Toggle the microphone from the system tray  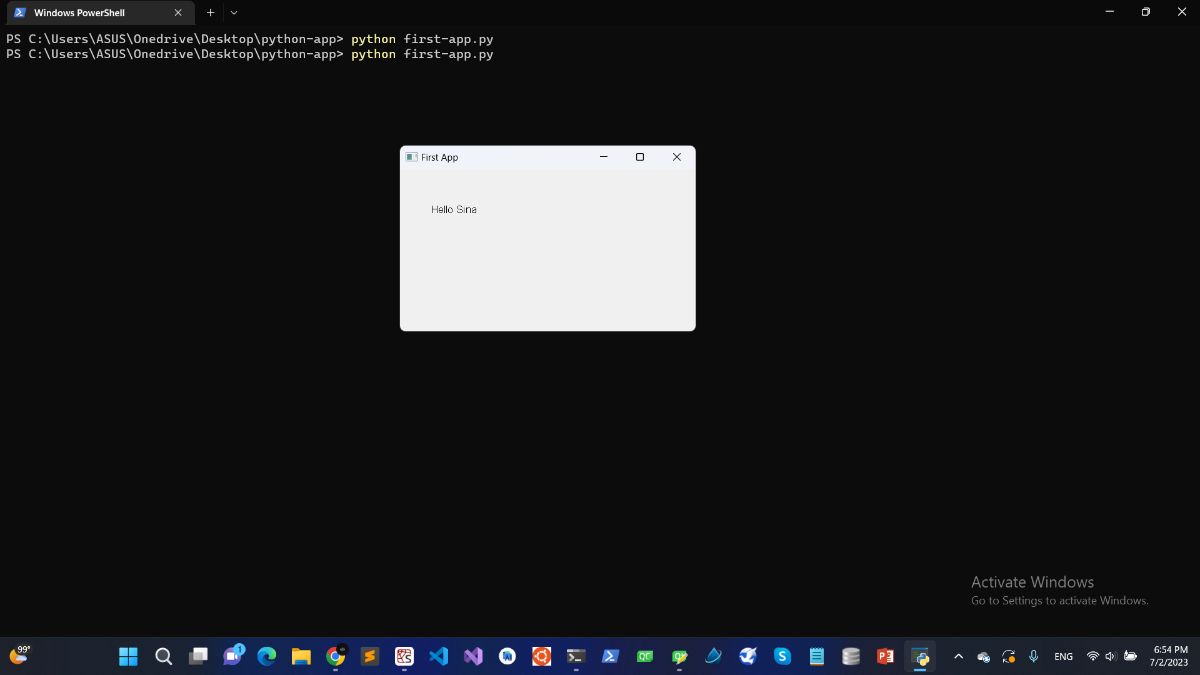coord(1033,656)
